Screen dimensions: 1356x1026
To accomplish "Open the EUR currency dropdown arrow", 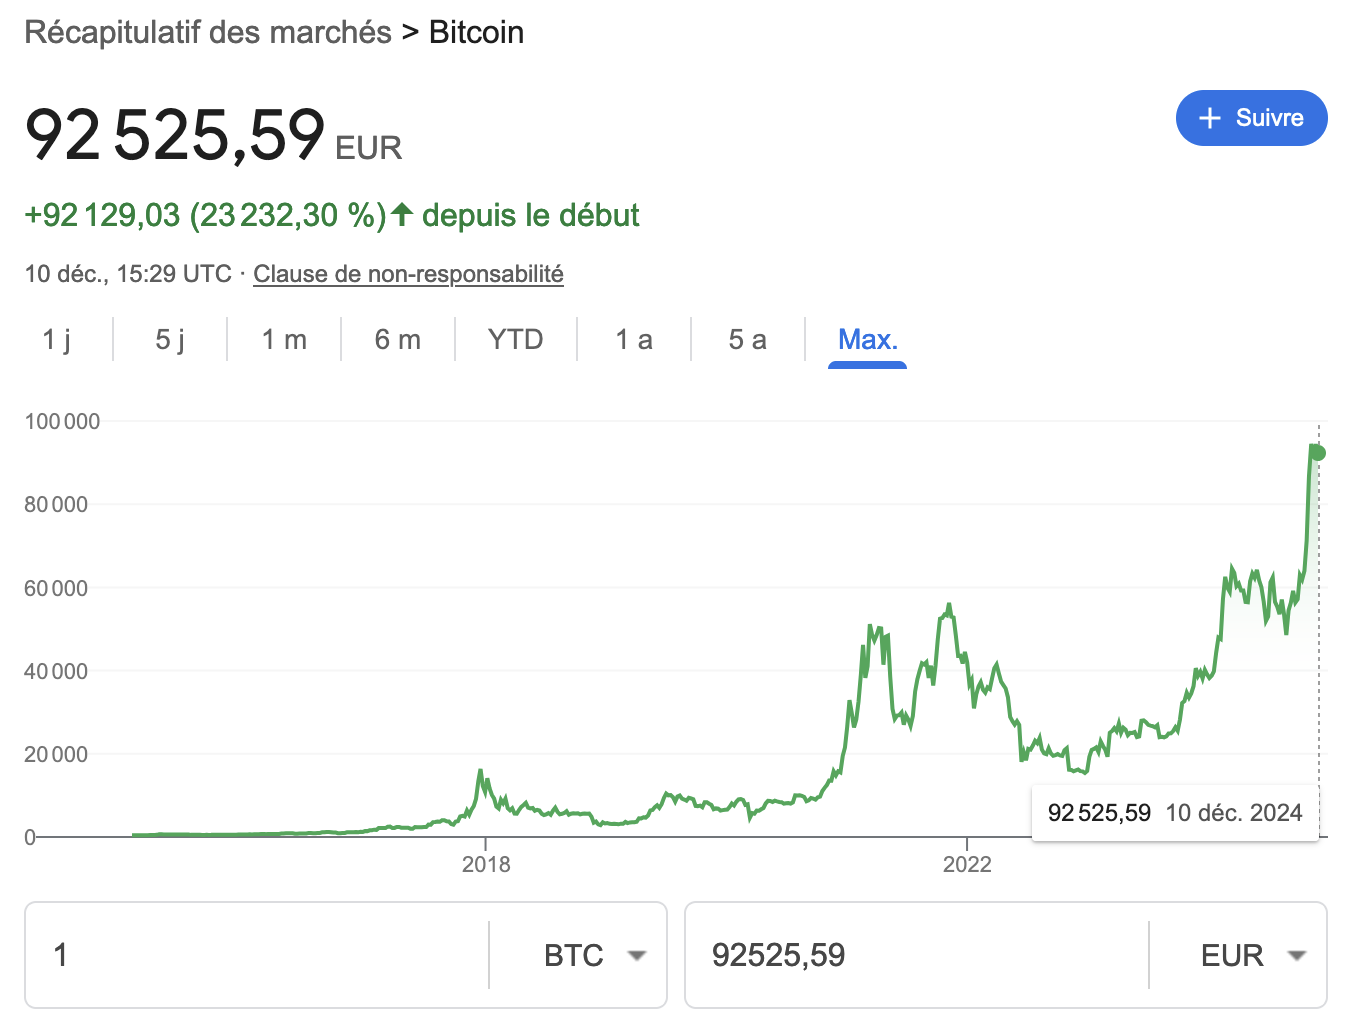I will (1297, 956).
